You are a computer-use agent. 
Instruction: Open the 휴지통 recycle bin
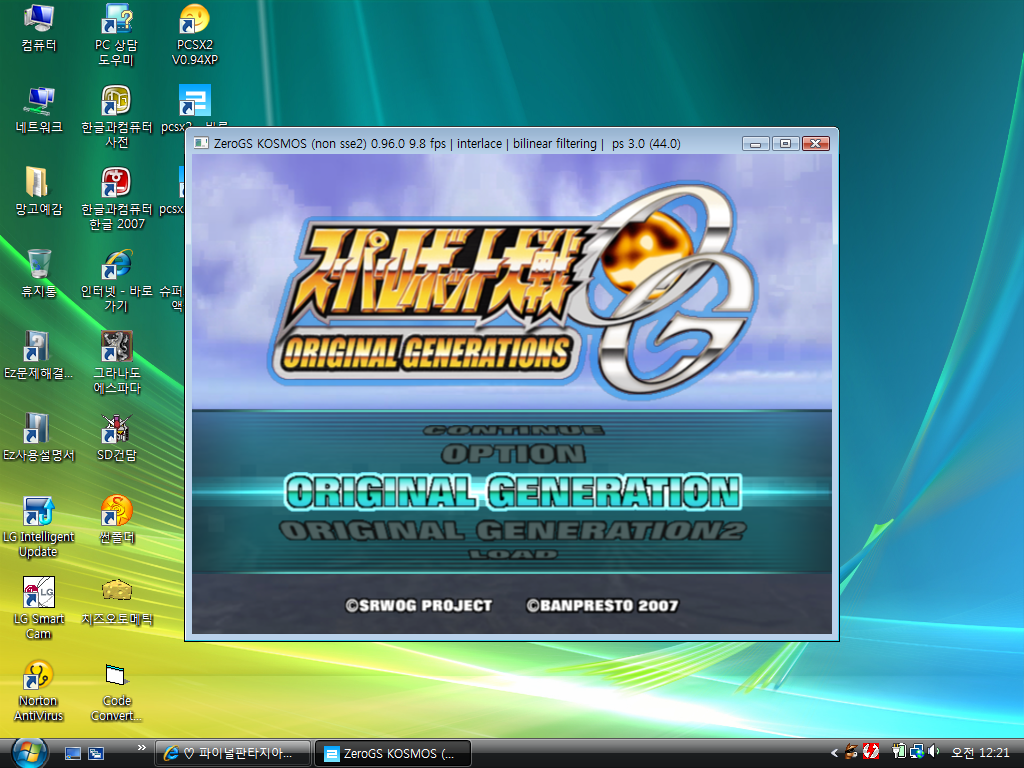coord(39,274)
